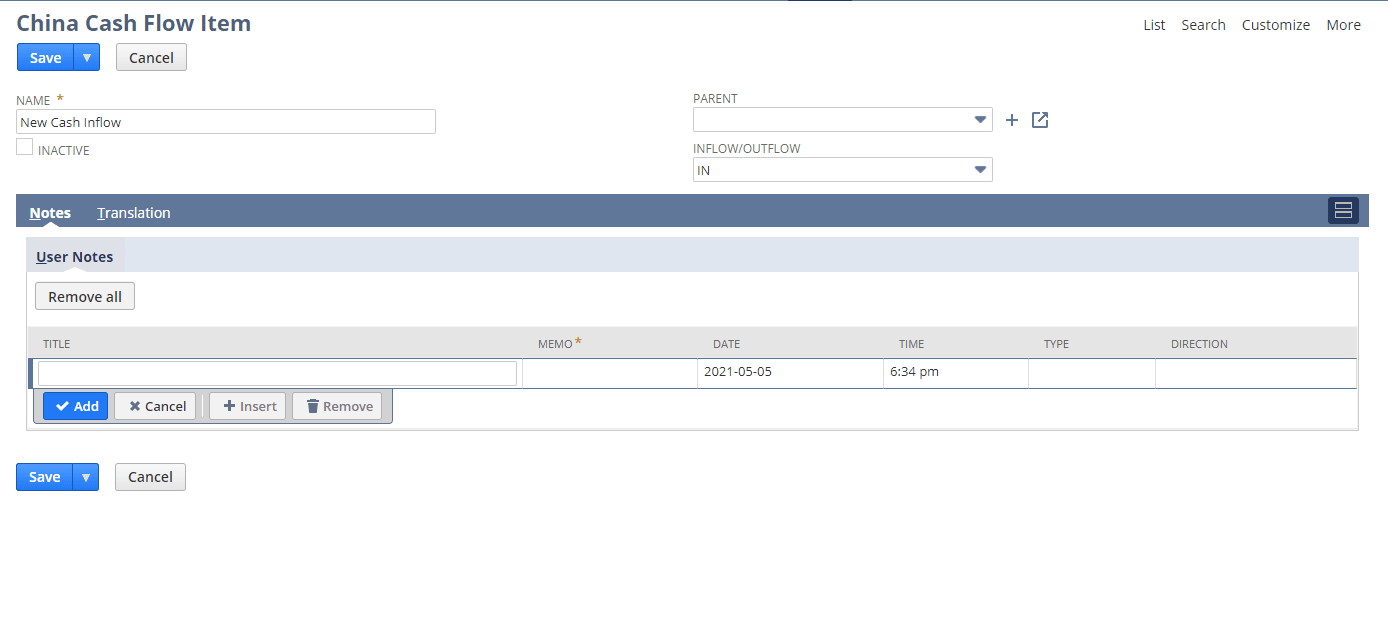
Task: Click the plus icon next to Parent
Action: point(1011,120)
